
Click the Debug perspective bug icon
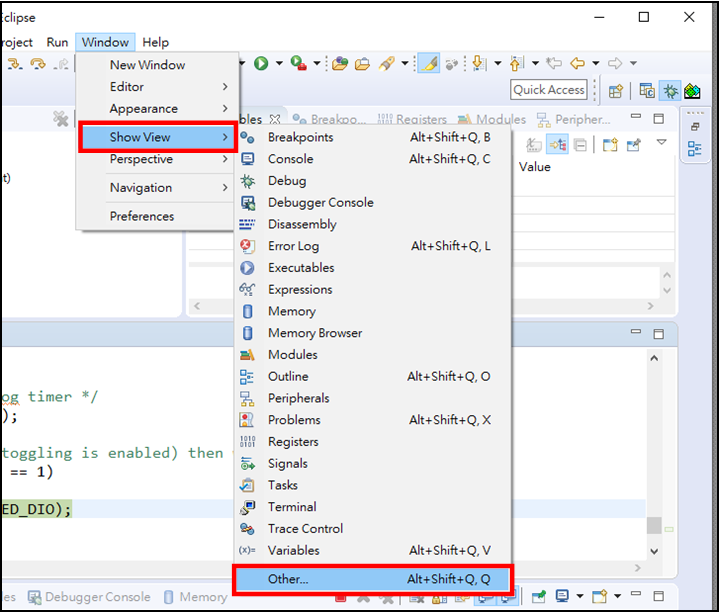(670, 90)
